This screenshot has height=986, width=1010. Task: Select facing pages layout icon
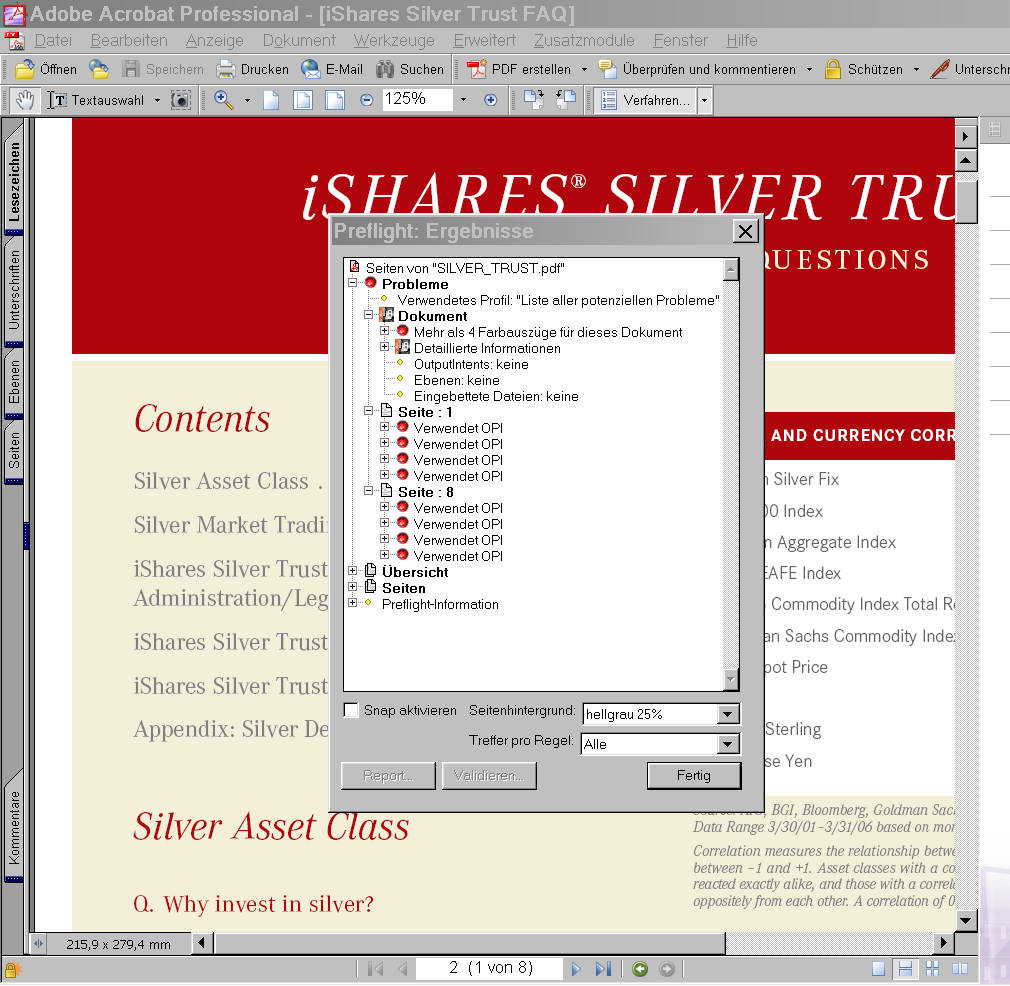pos(960,969)
